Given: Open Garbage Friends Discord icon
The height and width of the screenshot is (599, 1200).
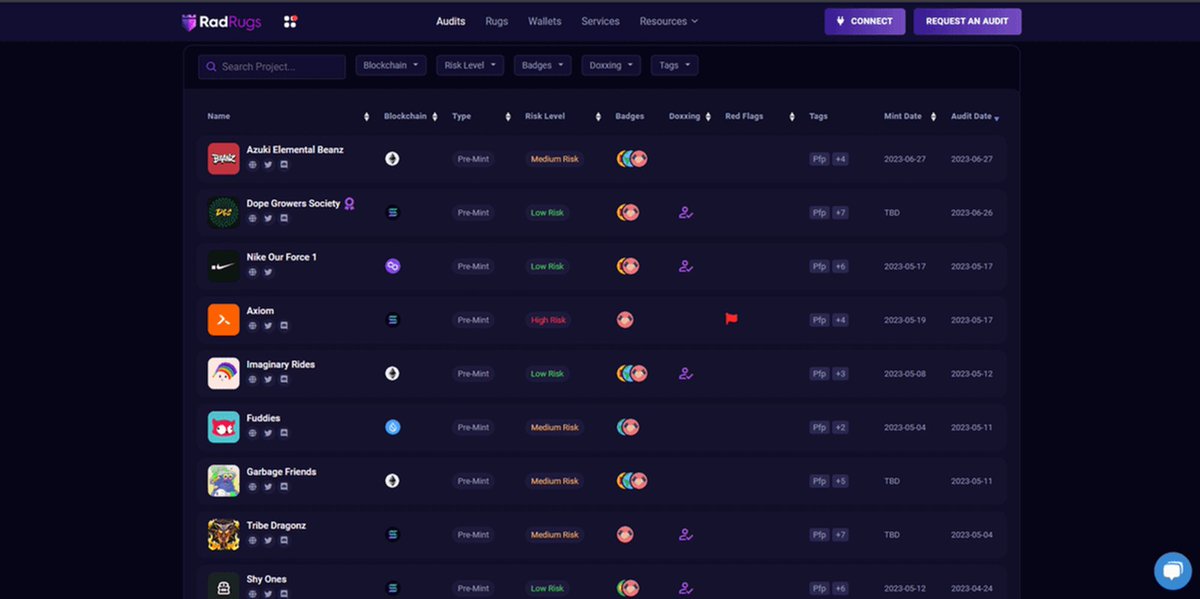Looking at the screenshot, I should pyautogui.click(x=284, y=486).
